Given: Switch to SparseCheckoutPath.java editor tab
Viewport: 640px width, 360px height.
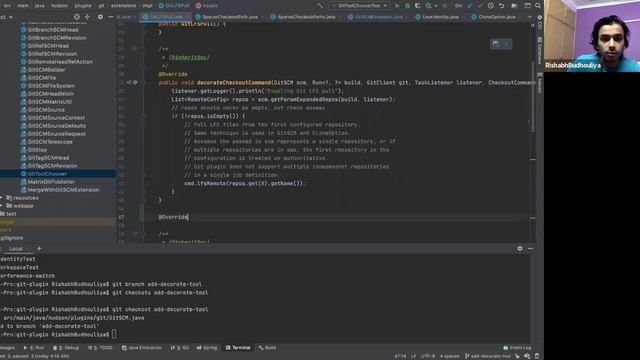Looking at the screenshot, I should pyautogui.click(x=227, y=17).
